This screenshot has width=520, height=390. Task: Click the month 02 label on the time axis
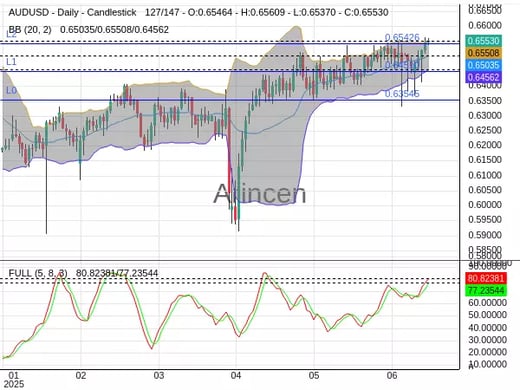point(81,375)
